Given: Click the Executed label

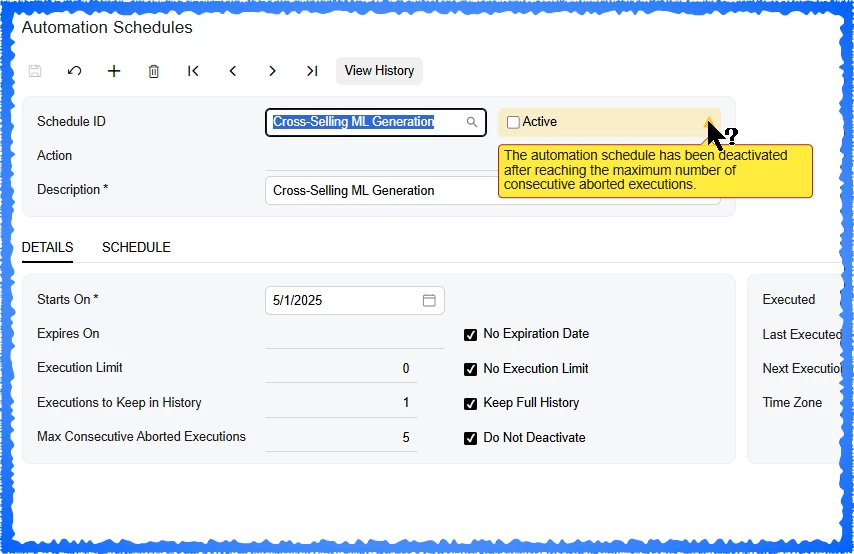Looking at the screenshot, I should click(789, 300).
